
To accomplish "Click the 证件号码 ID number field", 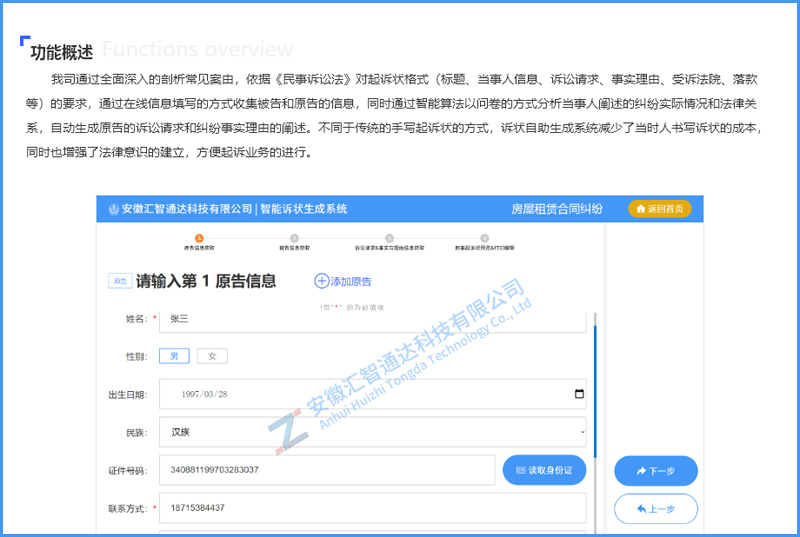I will (327, 470).
